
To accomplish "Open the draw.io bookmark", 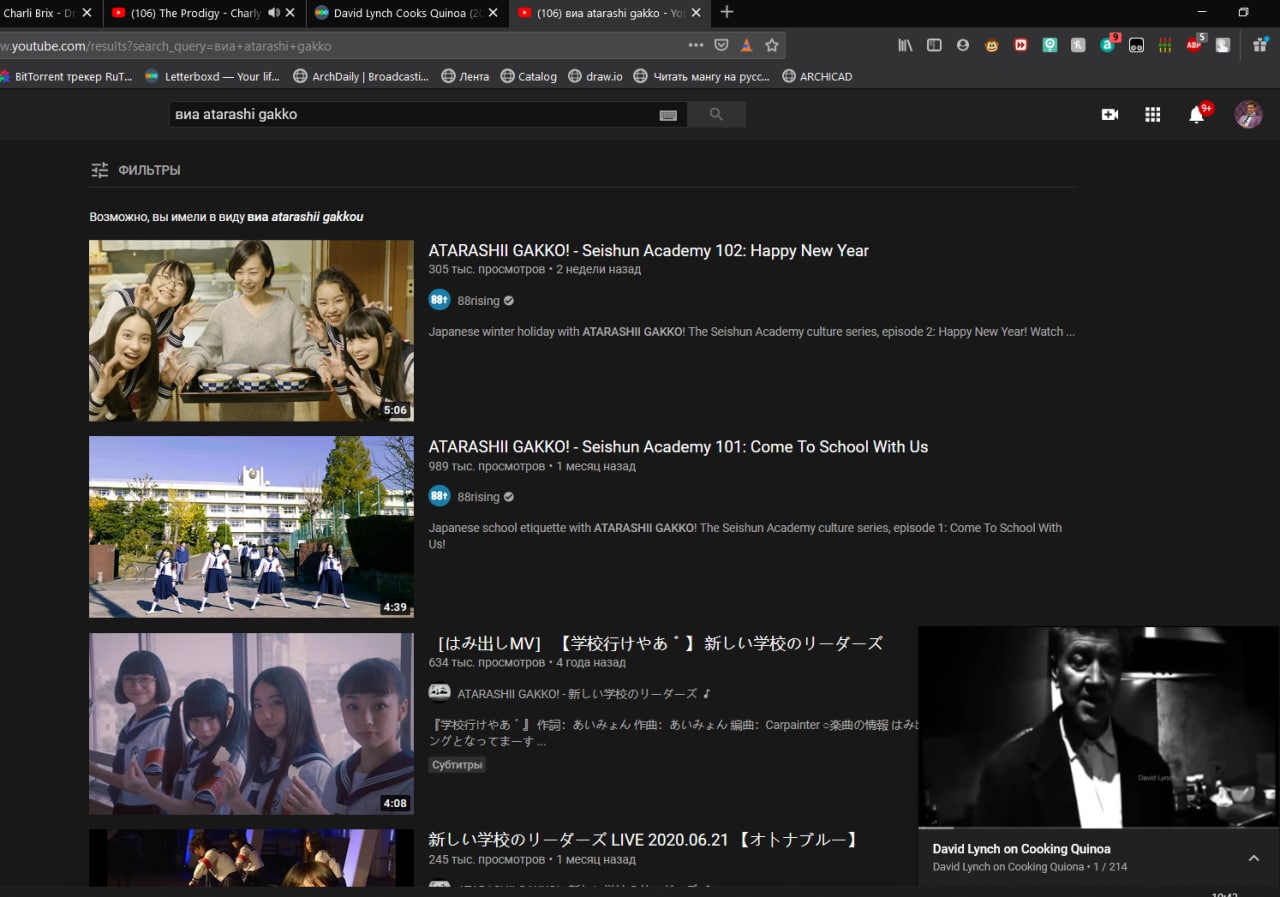I will [595, 77].
